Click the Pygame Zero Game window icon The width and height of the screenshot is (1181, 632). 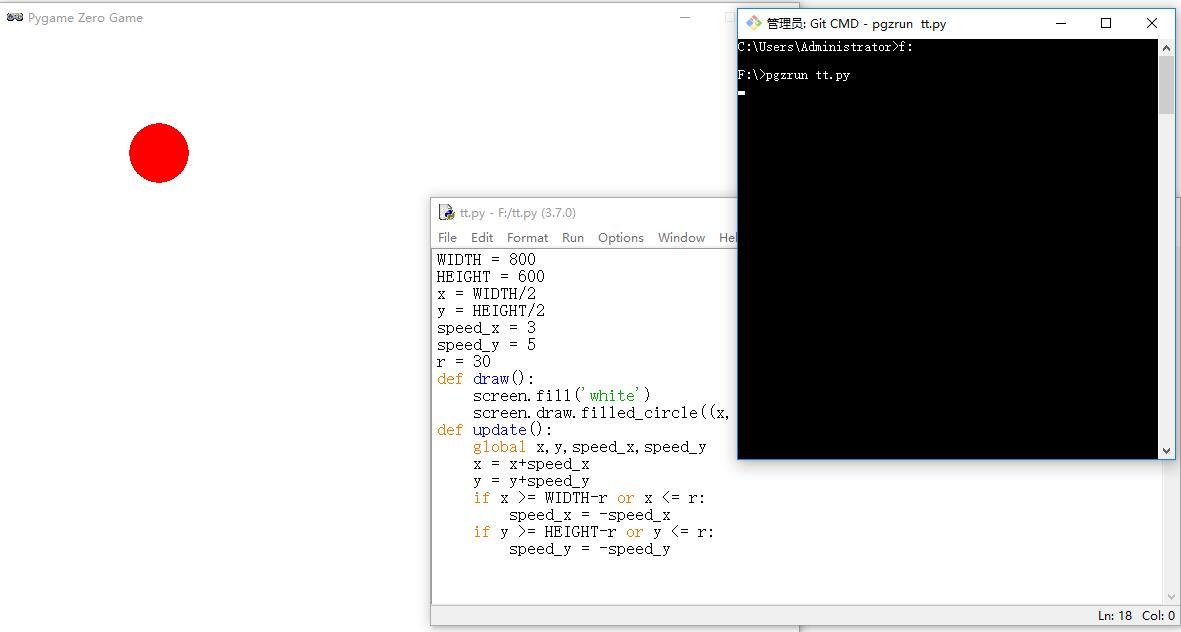[14, 17]
